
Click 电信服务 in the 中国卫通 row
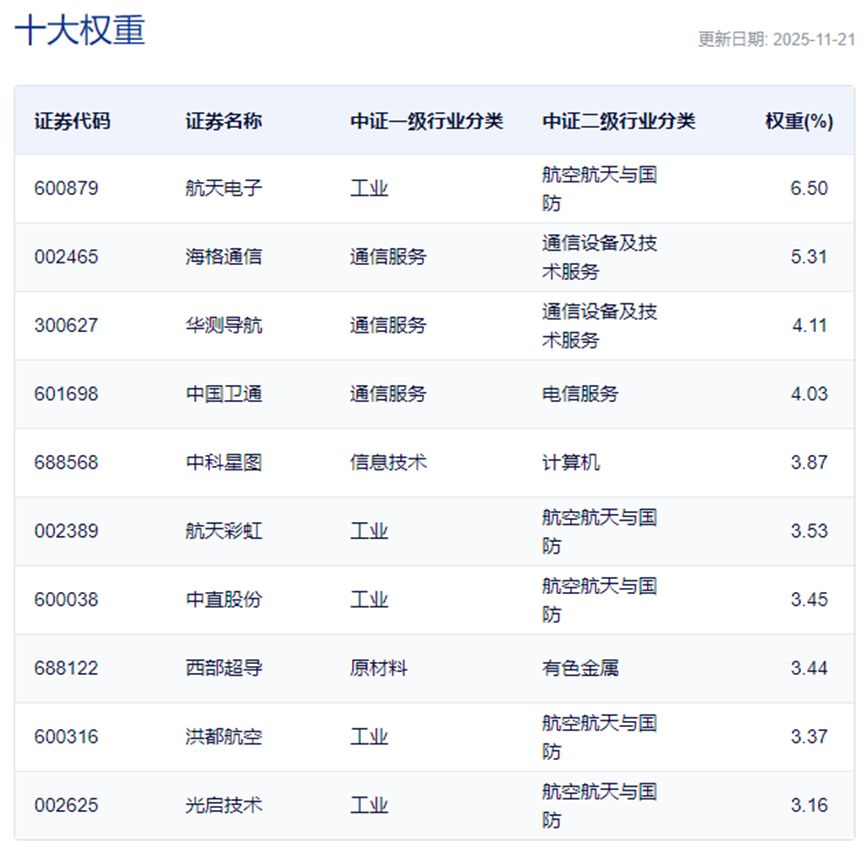(580, 394)
